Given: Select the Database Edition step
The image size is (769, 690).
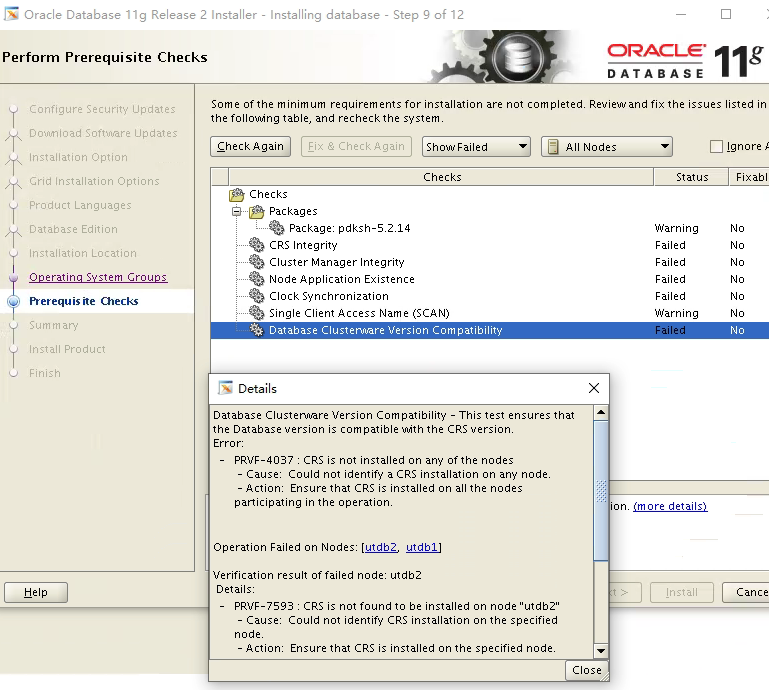Looking at the screenshot, I should pos(74,229).
